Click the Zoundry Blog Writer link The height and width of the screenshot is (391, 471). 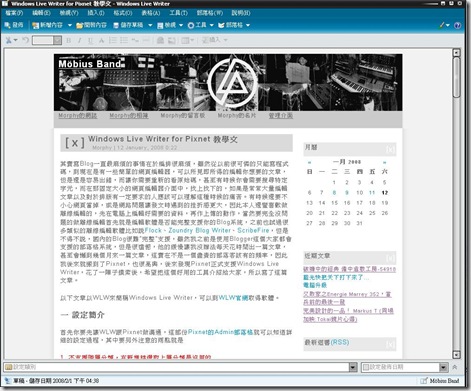[x=199, y=230]
